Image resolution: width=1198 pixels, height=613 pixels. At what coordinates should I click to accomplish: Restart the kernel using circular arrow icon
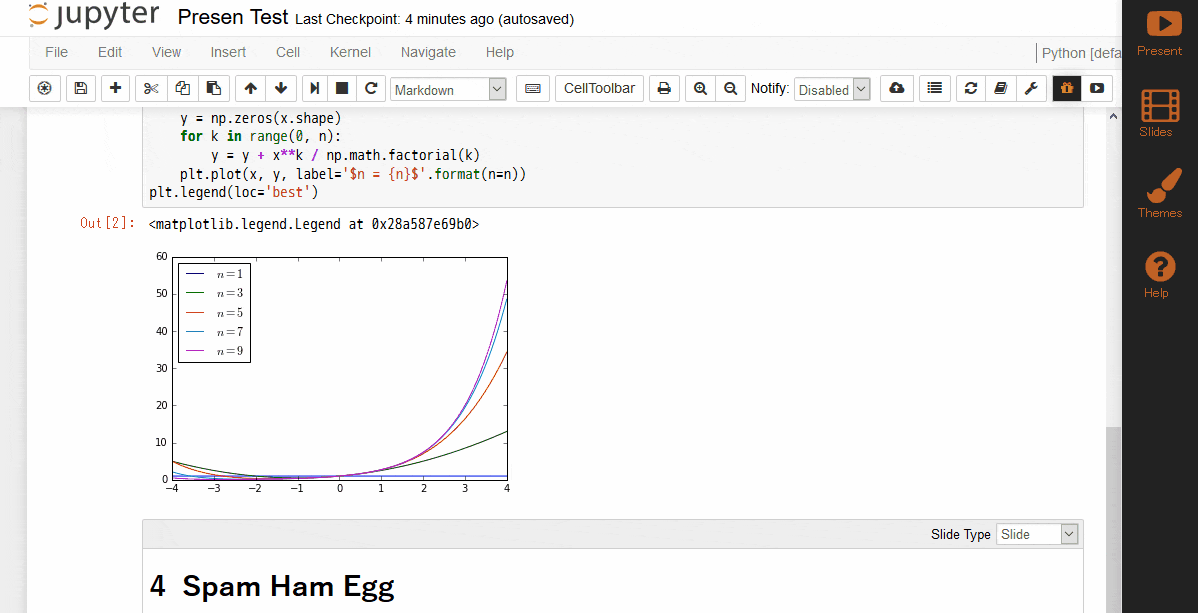[370, 88]
